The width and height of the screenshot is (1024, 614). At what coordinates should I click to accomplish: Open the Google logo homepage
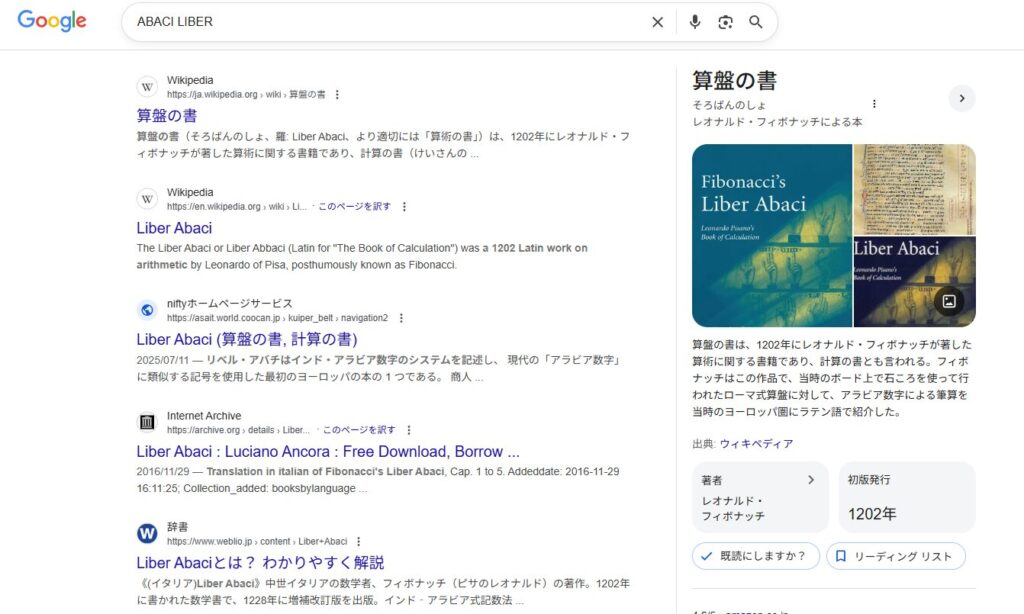(x=52, y=21)
